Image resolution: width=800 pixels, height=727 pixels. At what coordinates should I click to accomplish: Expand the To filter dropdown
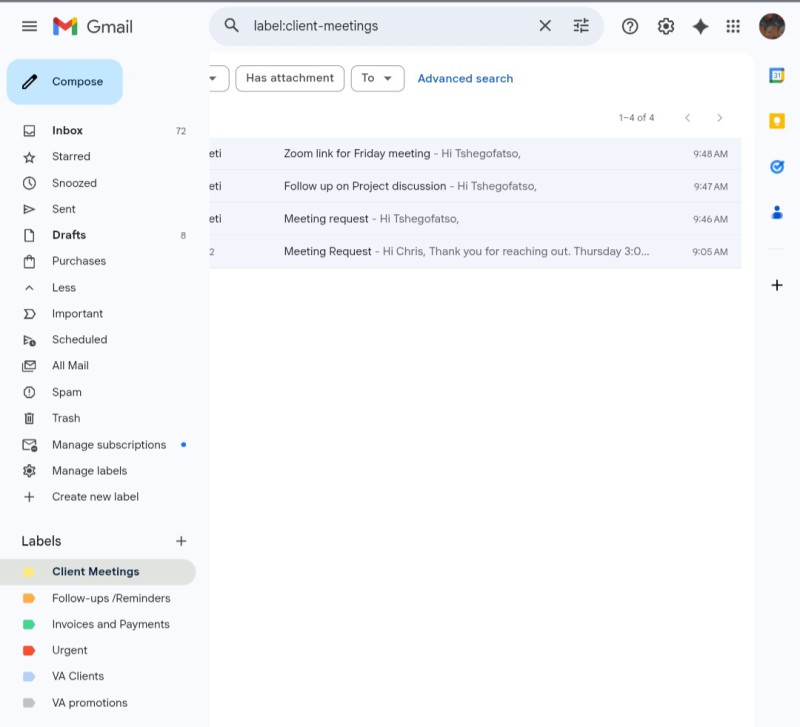(x=377, y=78)
